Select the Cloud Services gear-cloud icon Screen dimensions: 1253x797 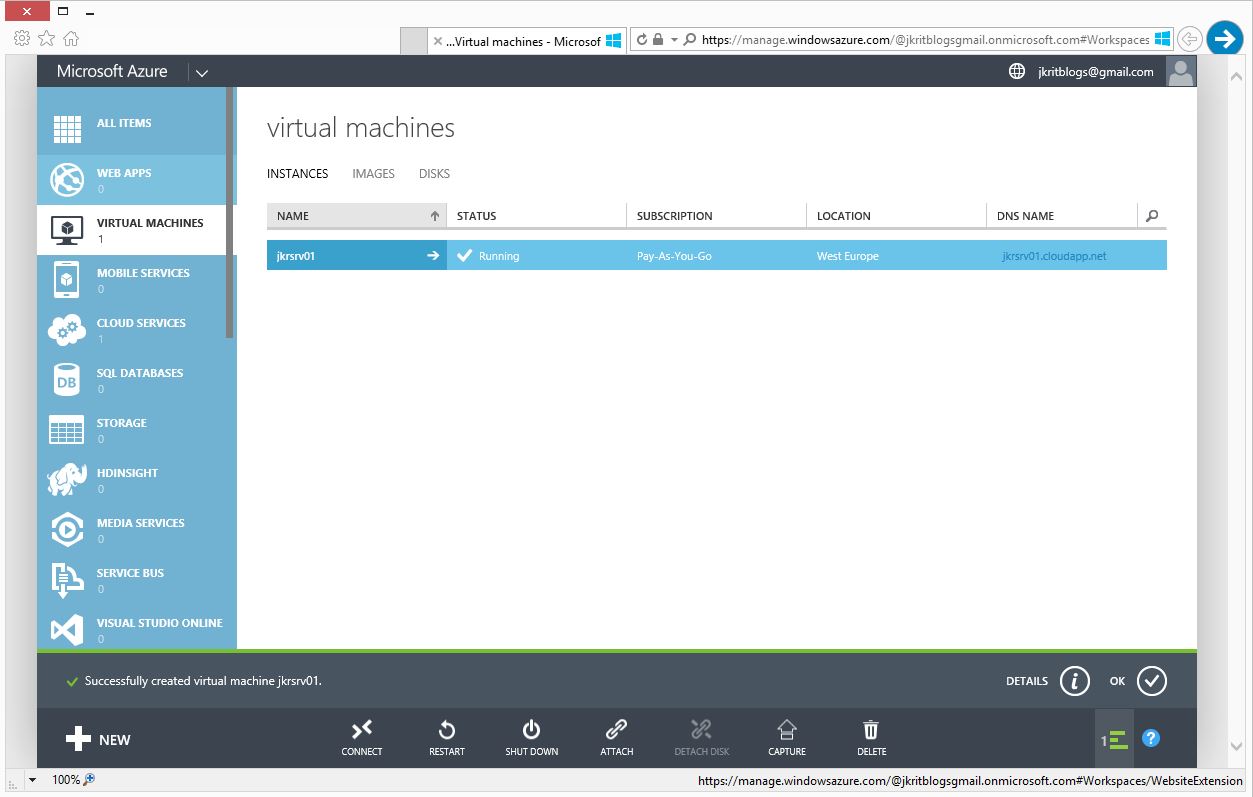(67, 330)
